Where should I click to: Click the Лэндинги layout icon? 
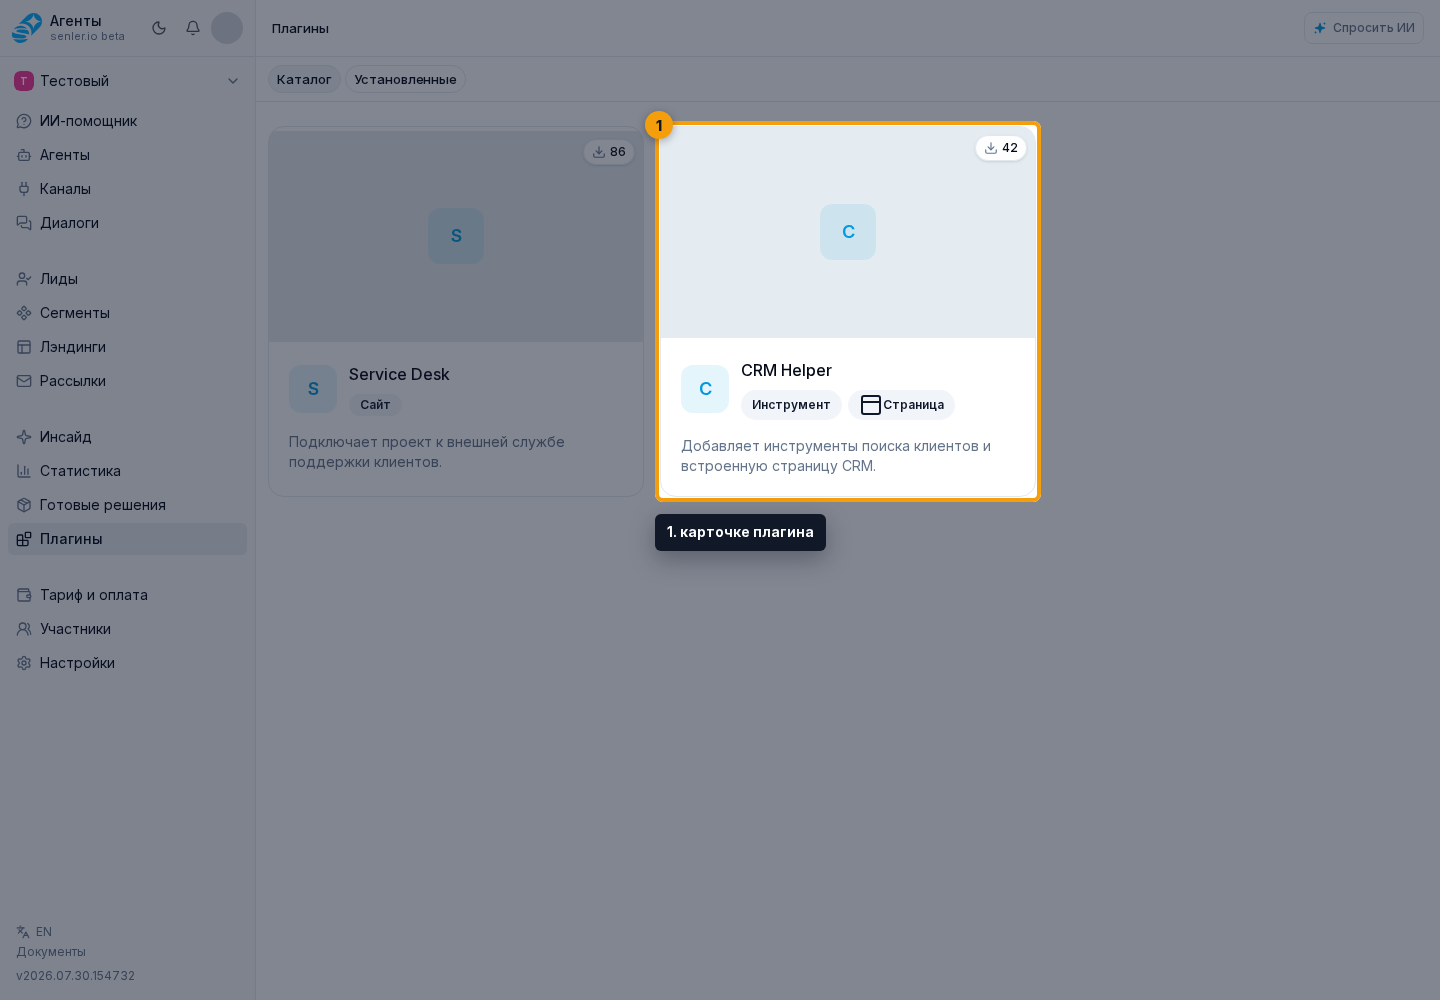pos(24,347)
